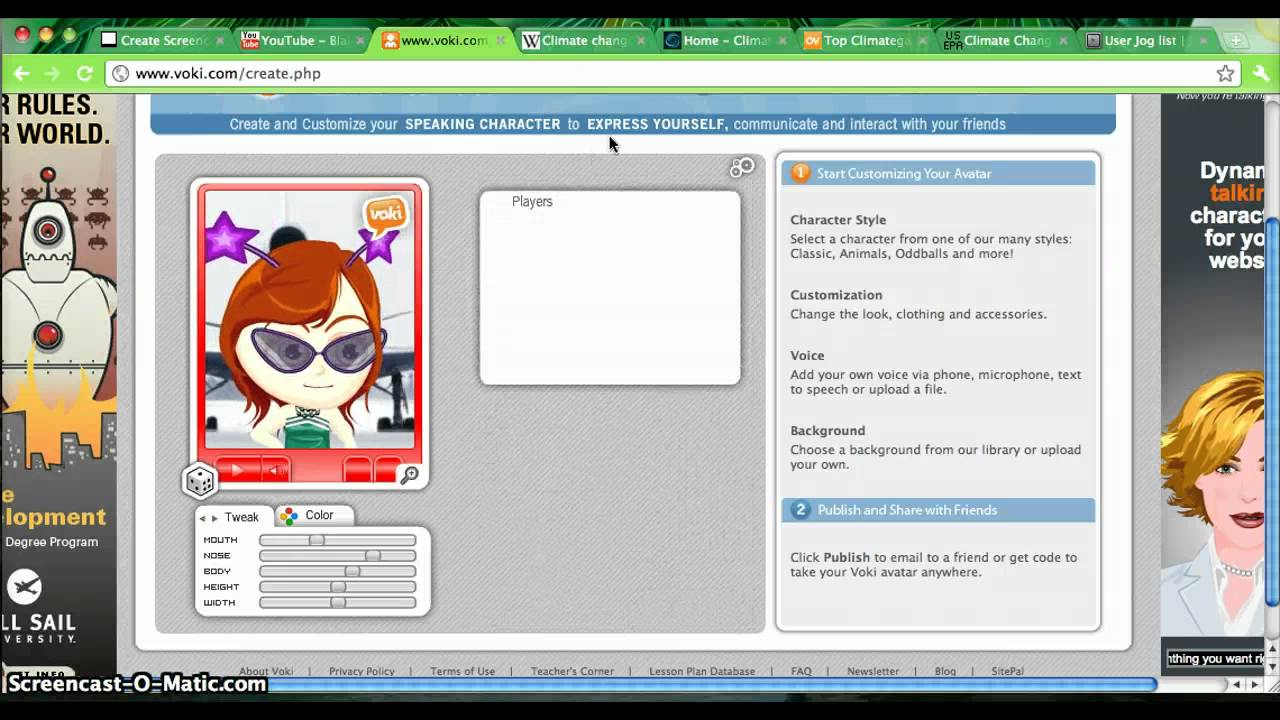This screenshot has width=1280, height=720.
Task: Reload the page with the refresh icon
Action: [x=85, y=73]
